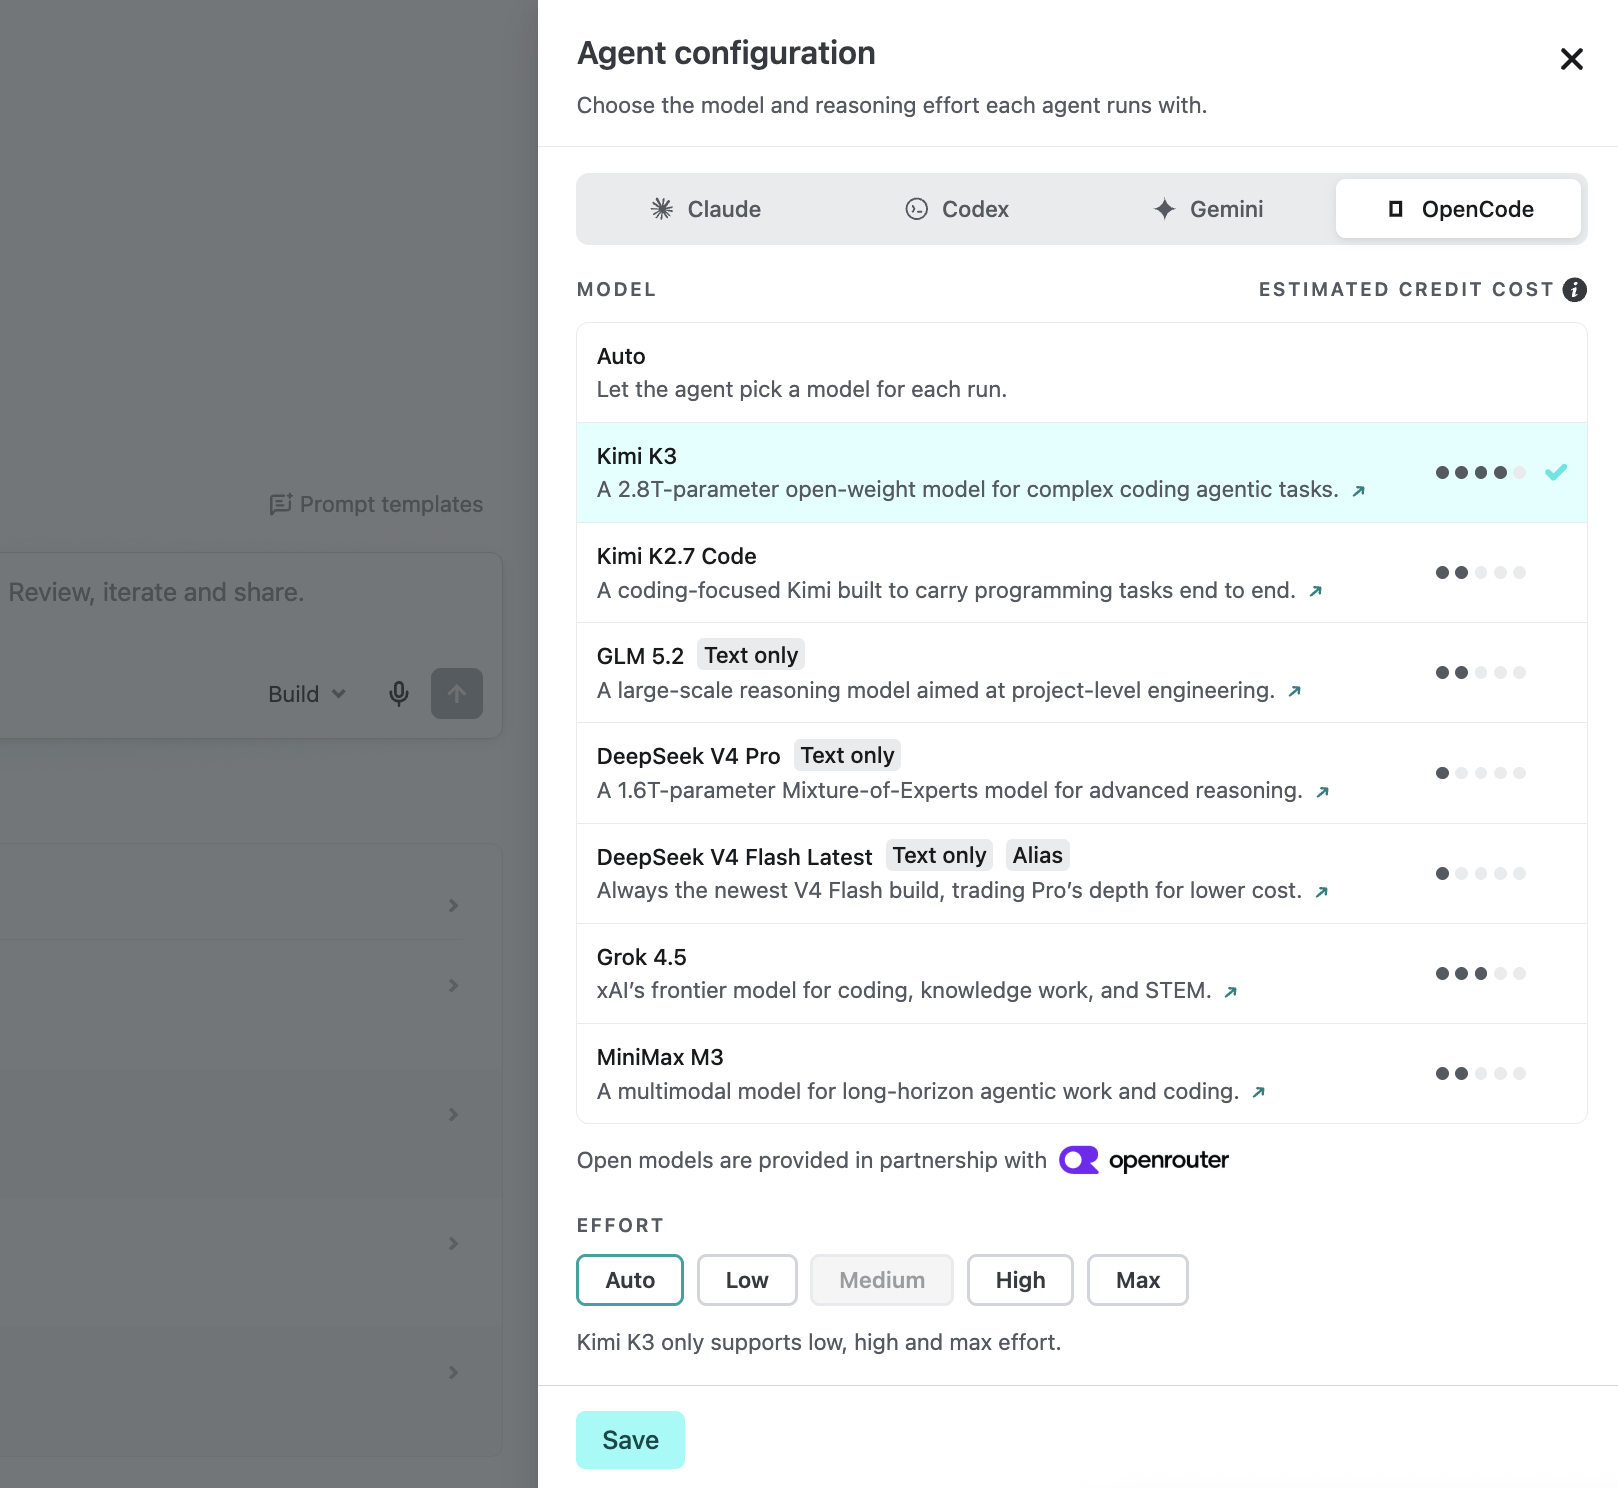
Task: Open the Build mode dropdown
Action: [307, 694]
